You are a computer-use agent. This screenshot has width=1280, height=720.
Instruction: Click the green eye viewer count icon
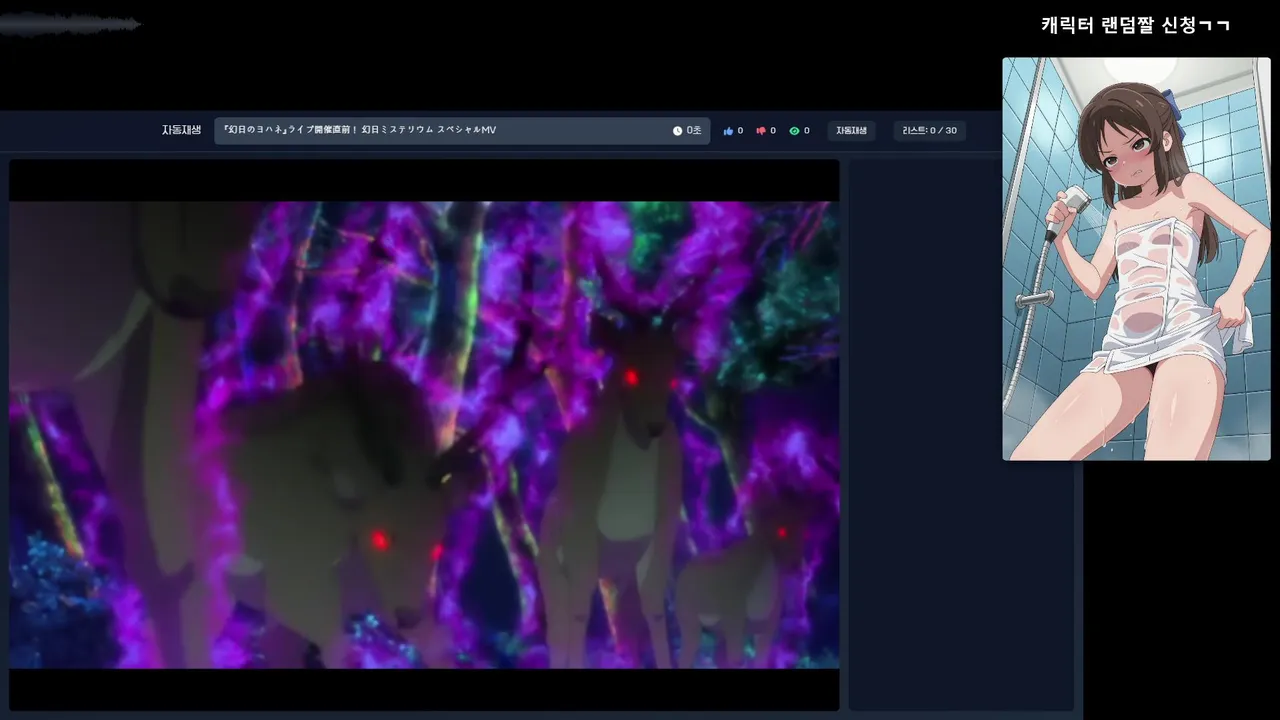tap(794, 131)
